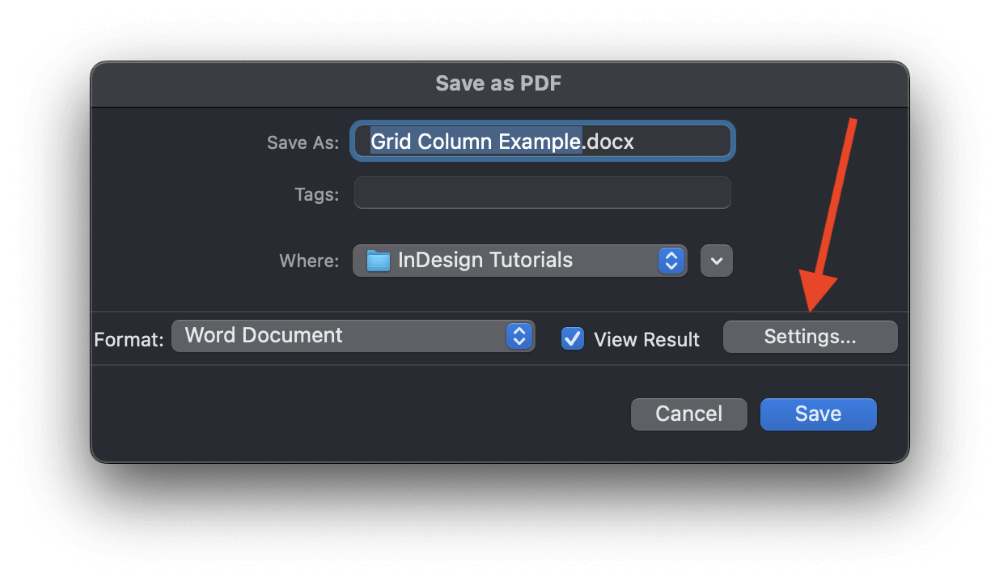The image size is (1000, 583).
Task: Click the InDesign Tutorials folder icon
Action: (x=378, y=261)
